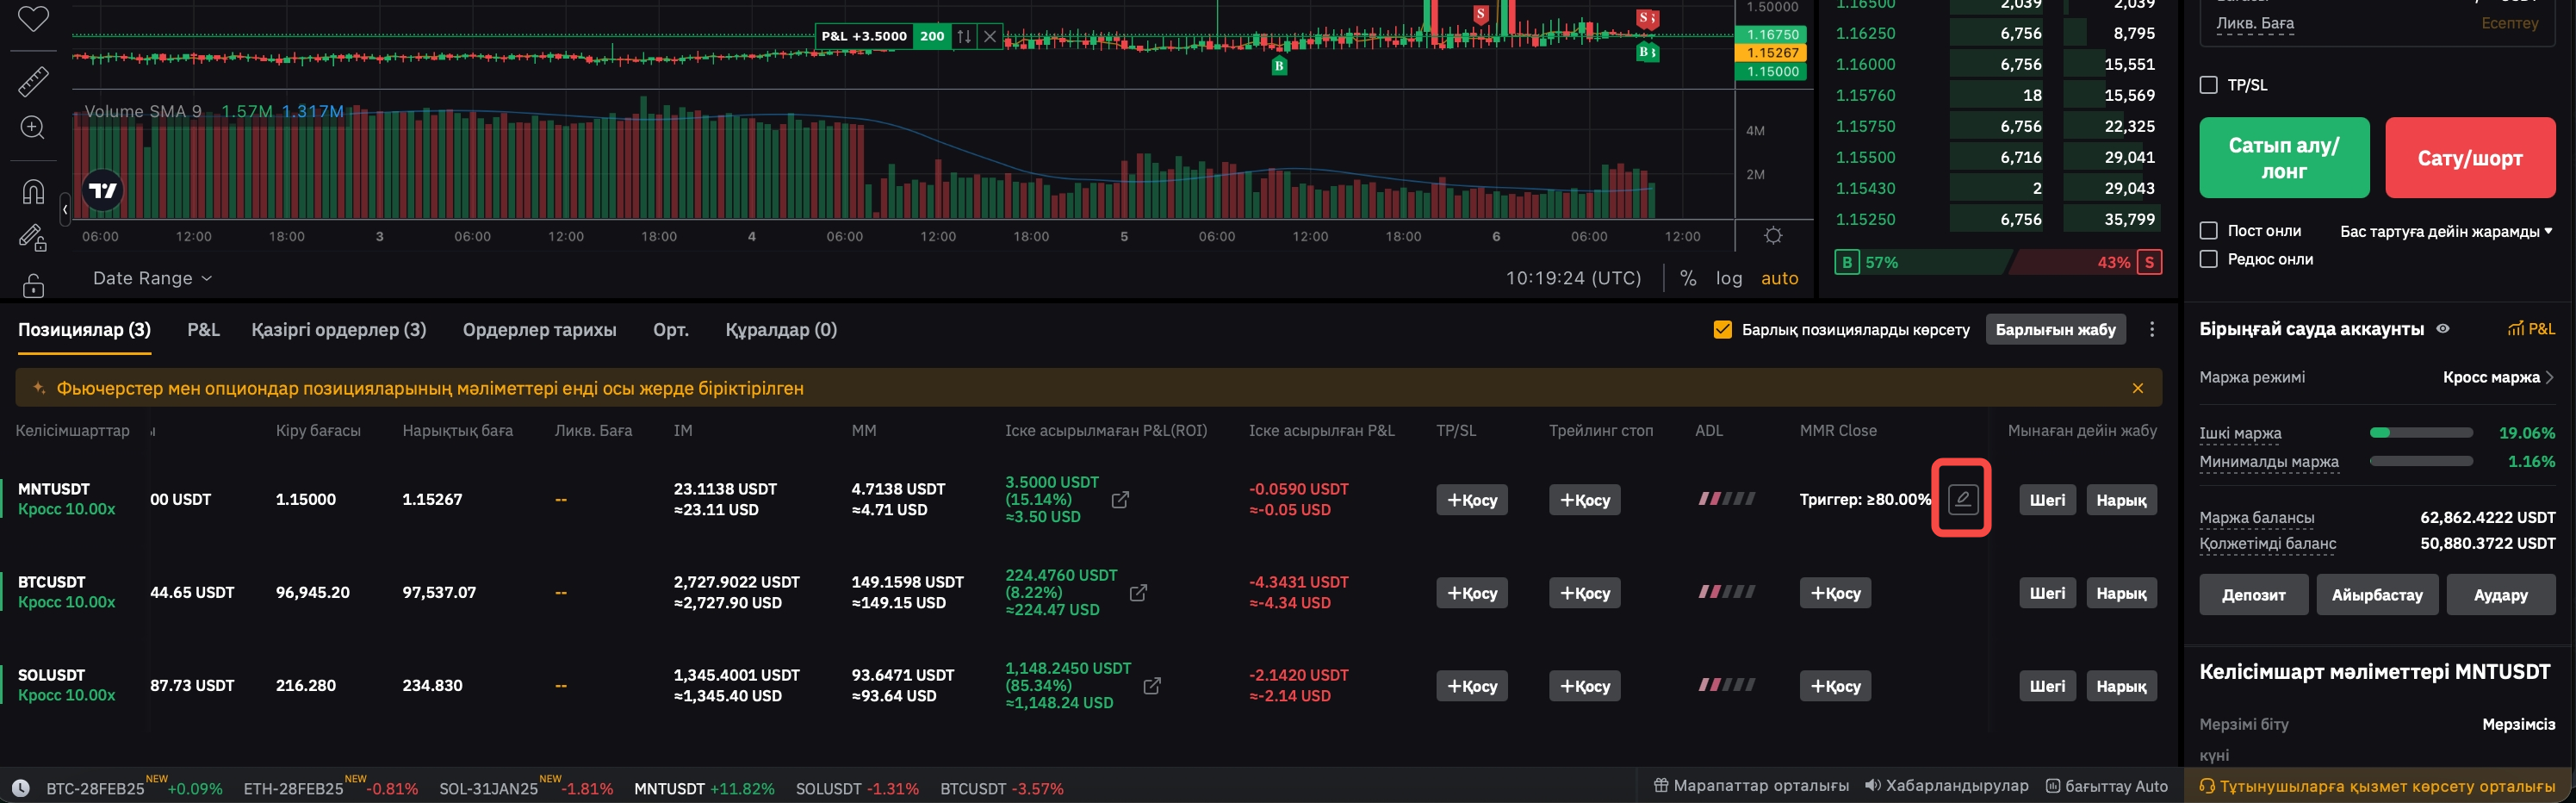The image size is (2576, 803).
Task: Share the BTCUSDT unrealized P&L
Action: 1138,593
